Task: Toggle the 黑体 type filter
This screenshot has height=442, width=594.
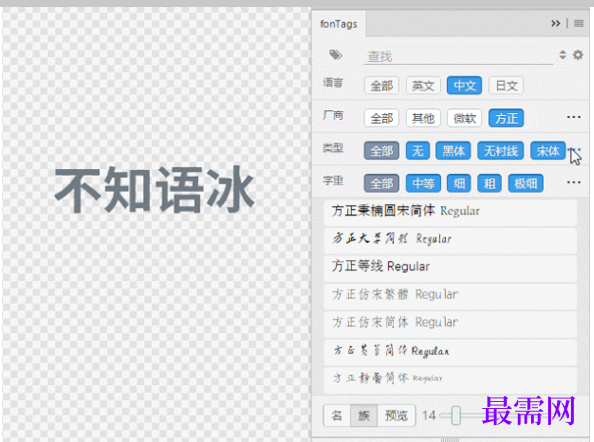Action: coord(453,151)
